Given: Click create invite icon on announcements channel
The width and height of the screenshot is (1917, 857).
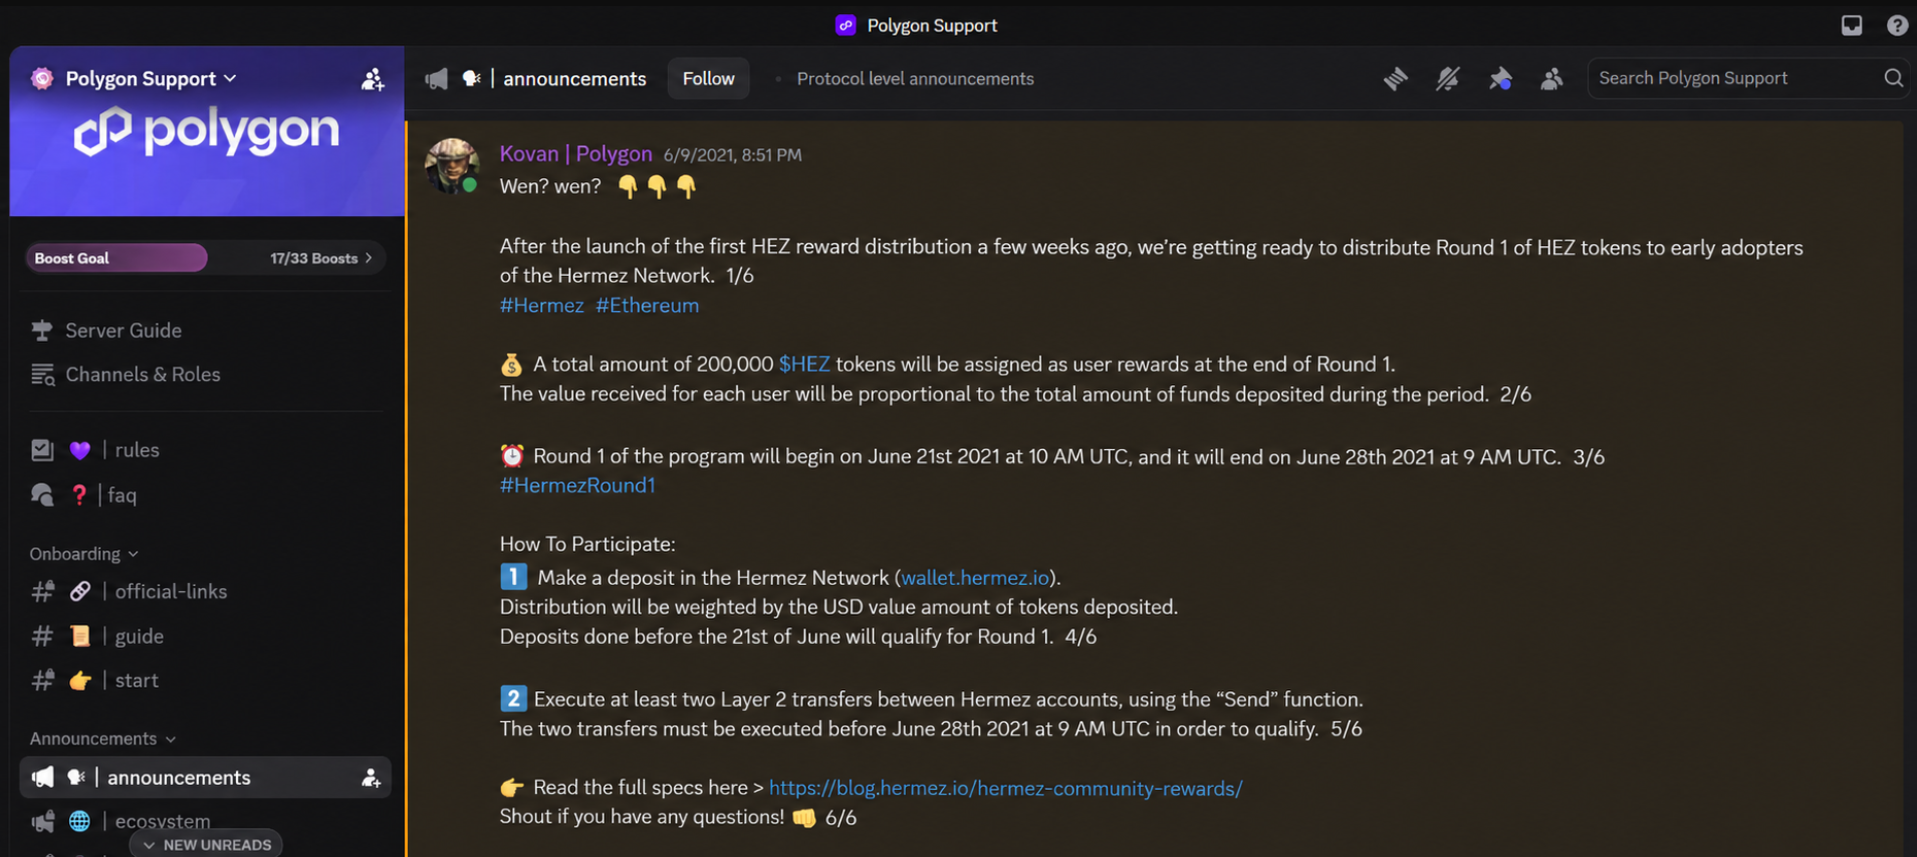Looking at the screenshot, I should click(371, 778).
